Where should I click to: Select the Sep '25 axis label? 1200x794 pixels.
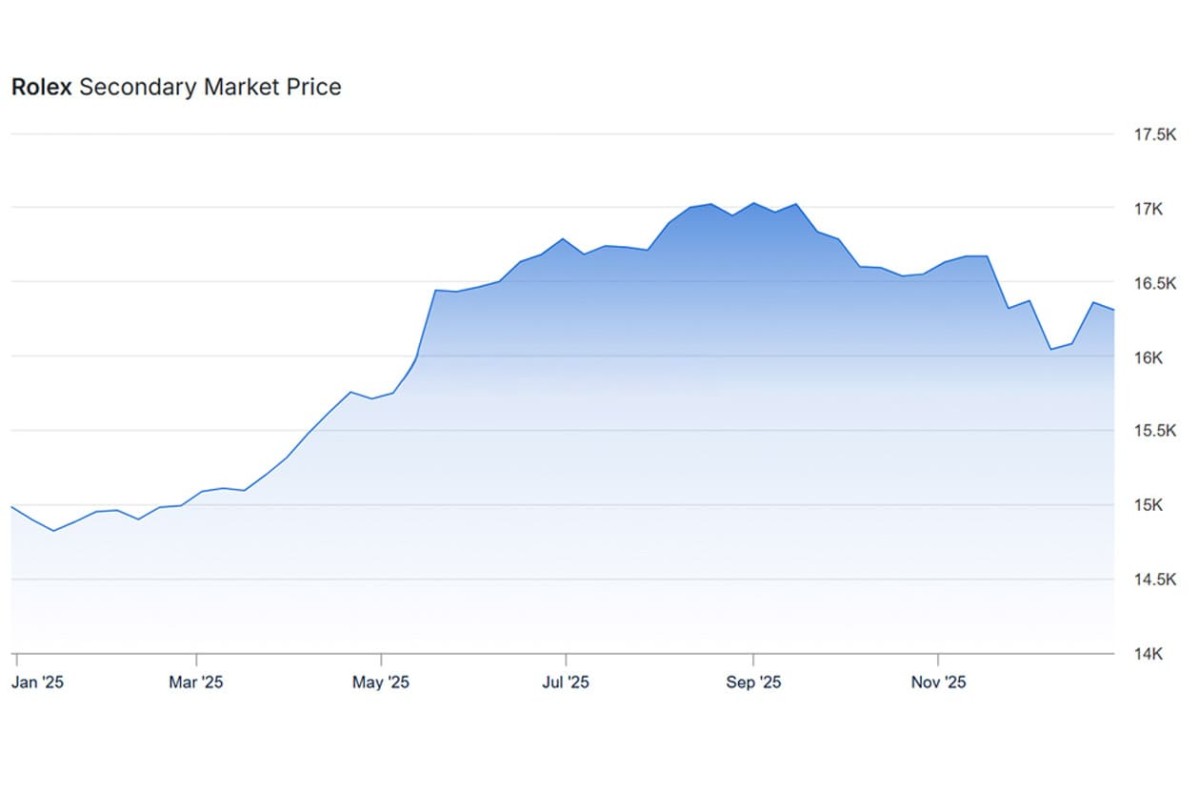[x=753, y=683]
